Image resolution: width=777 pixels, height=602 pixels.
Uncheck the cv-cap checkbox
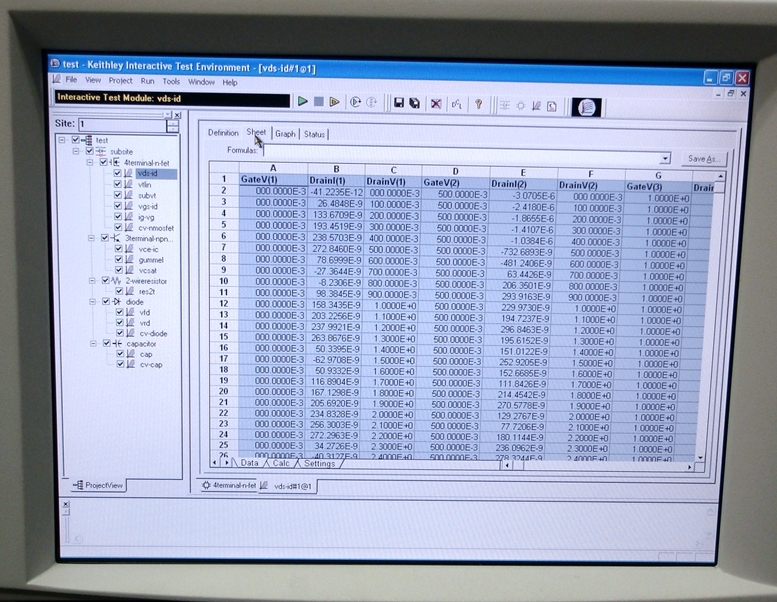click(120, 364)
